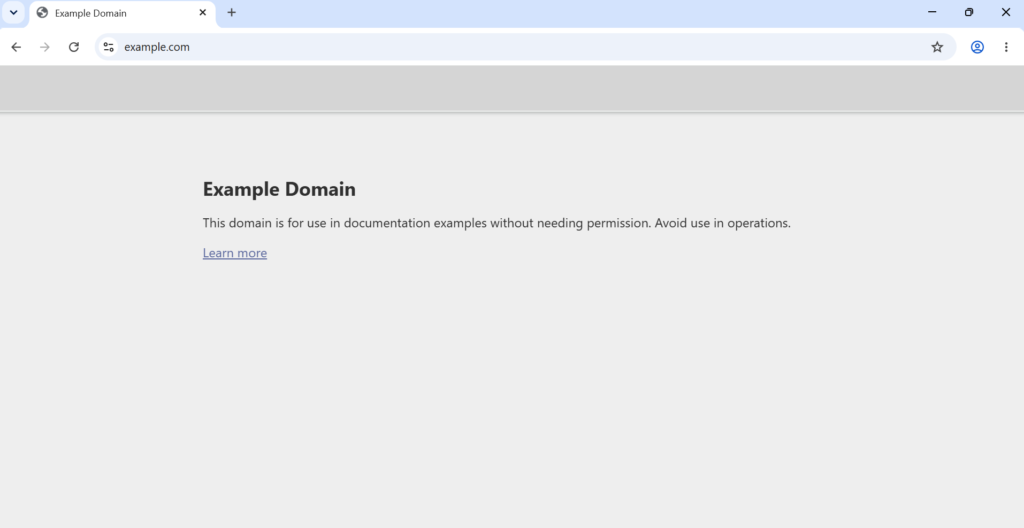Click the forward navigation arrow
The height and width of the screenshot is (528, 1024).
(x=44, y=47)
